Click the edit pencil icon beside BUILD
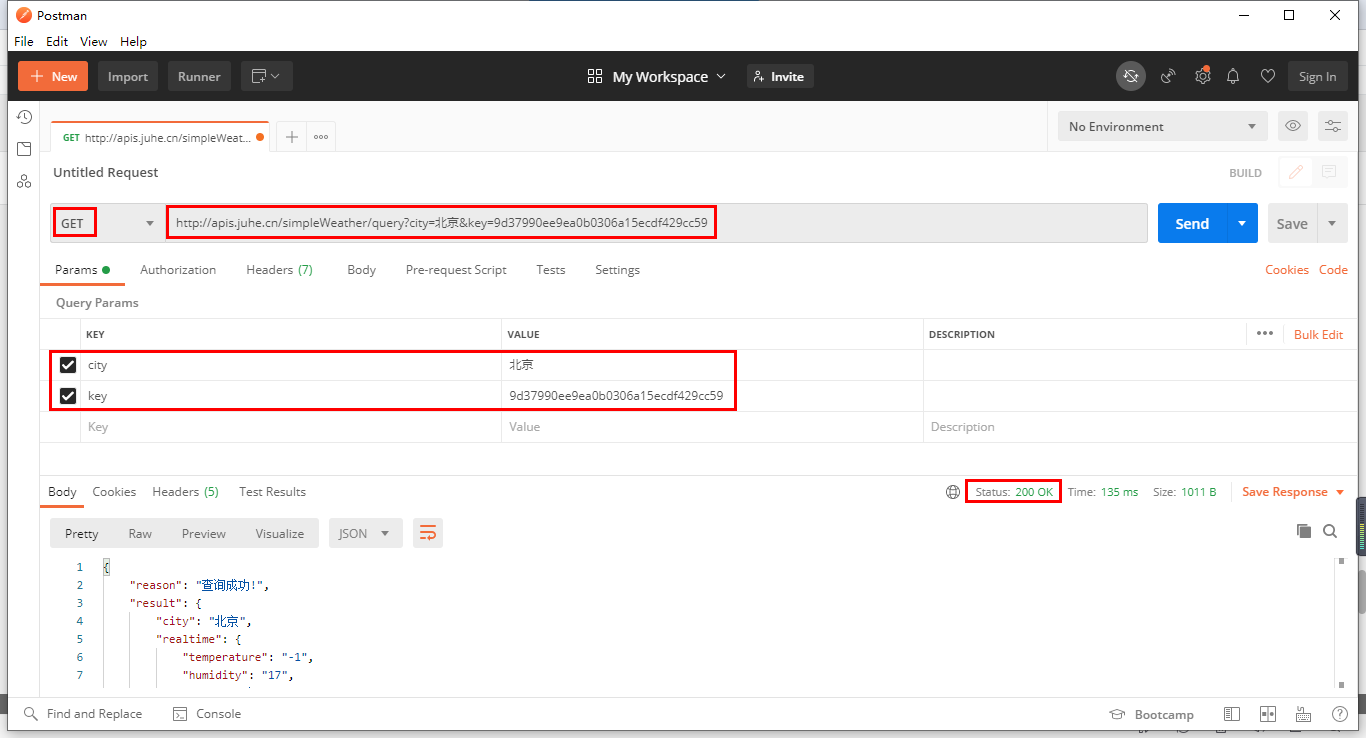 click(x=1296, y=172)
